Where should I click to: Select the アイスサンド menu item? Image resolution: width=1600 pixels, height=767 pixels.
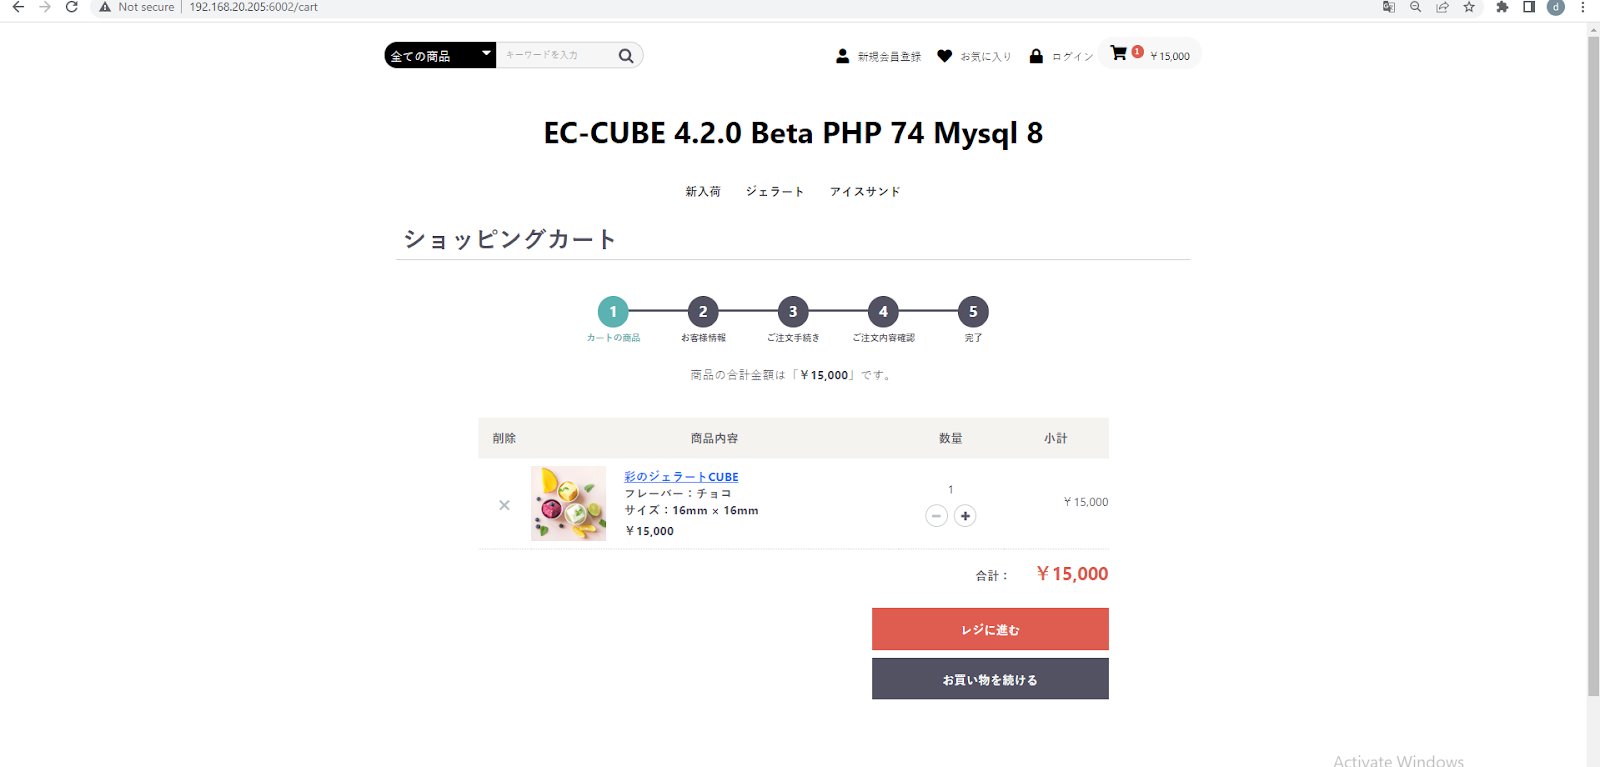coord(865,191)
